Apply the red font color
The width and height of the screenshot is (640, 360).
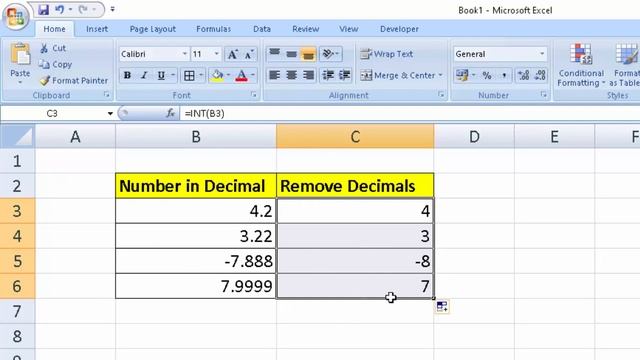coord(241,76)
